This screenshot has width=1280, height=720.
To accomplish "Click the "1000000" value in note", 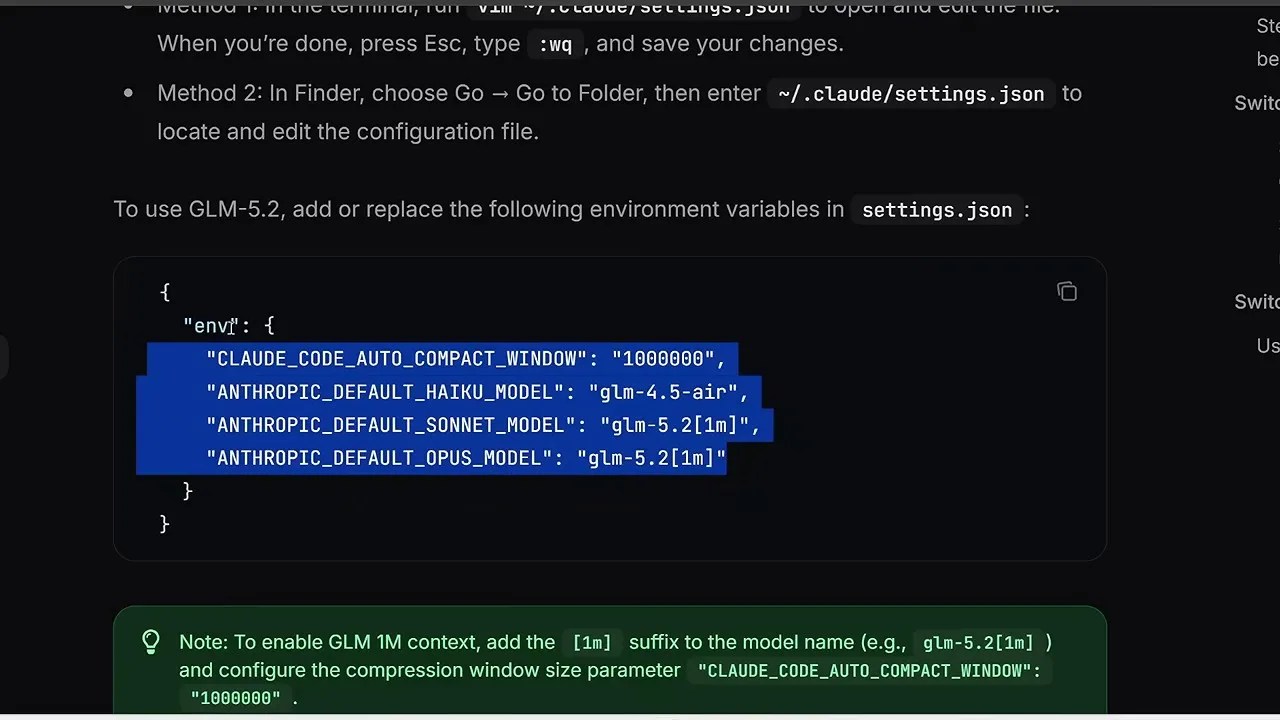I will 235,698.
